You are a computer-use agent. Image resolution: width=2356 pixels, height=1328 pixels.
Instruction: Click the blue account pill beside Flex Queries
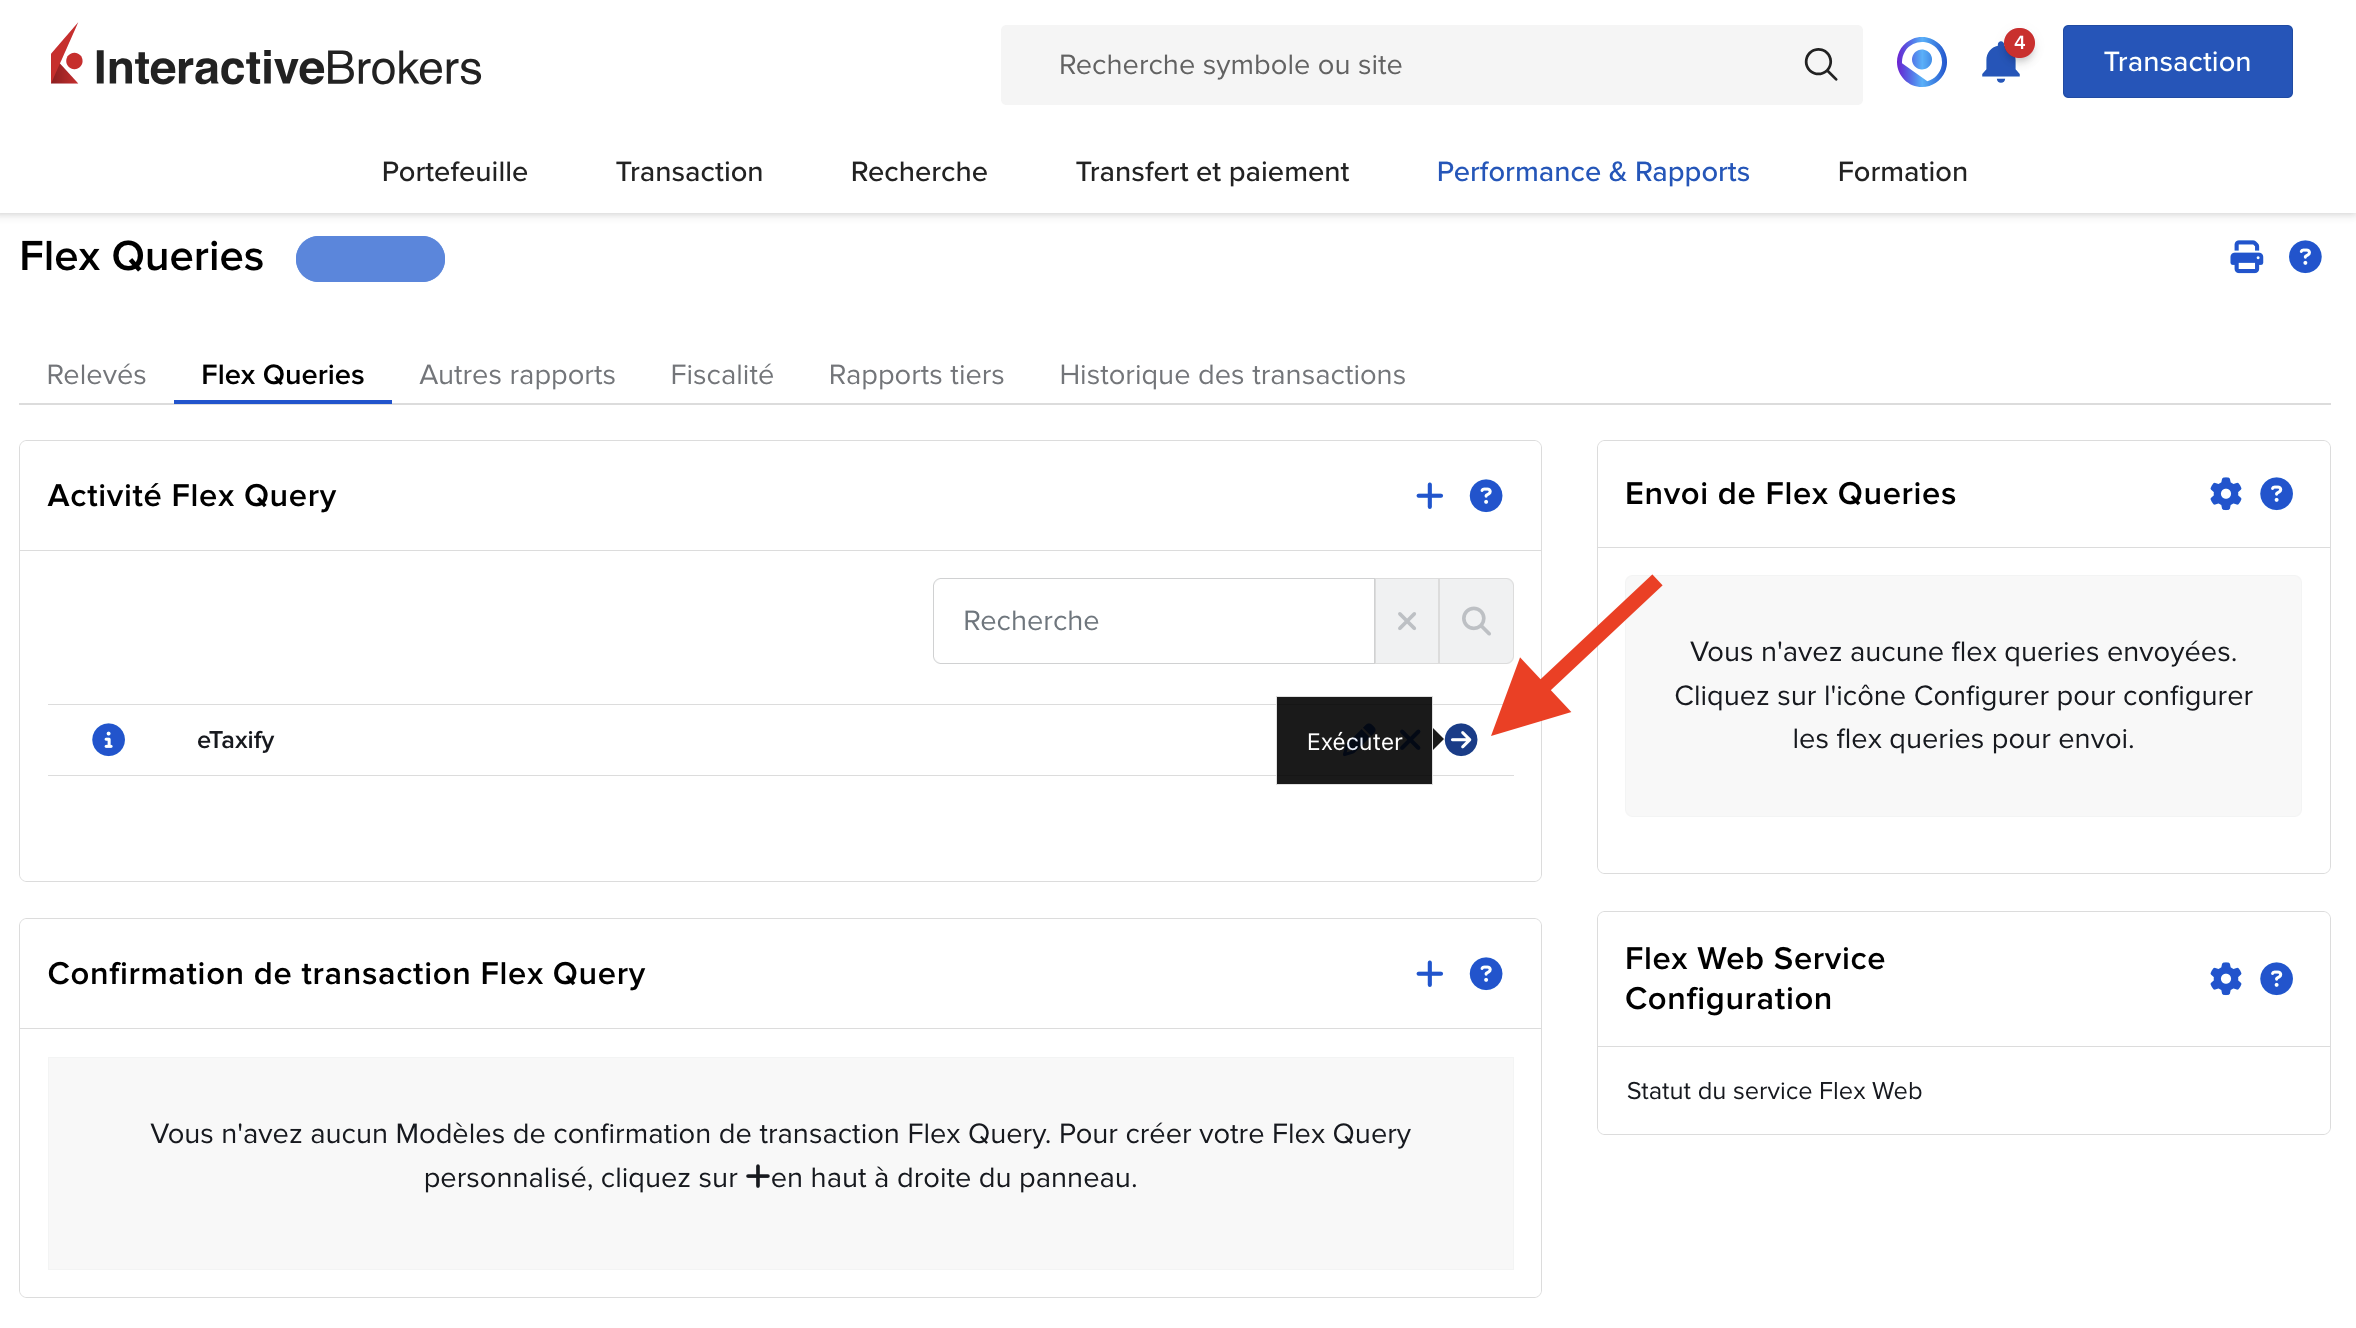coord(370,259)
